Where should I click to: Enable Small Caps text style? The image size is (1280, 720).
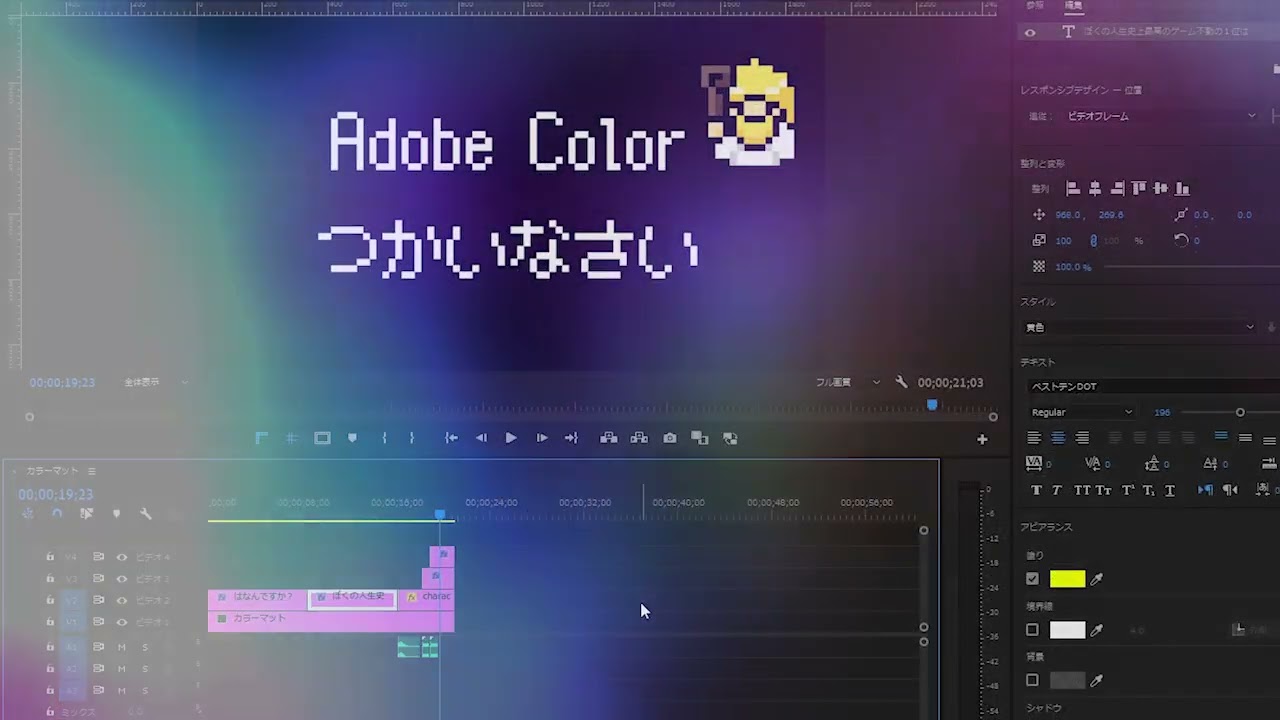(1104, 490)
